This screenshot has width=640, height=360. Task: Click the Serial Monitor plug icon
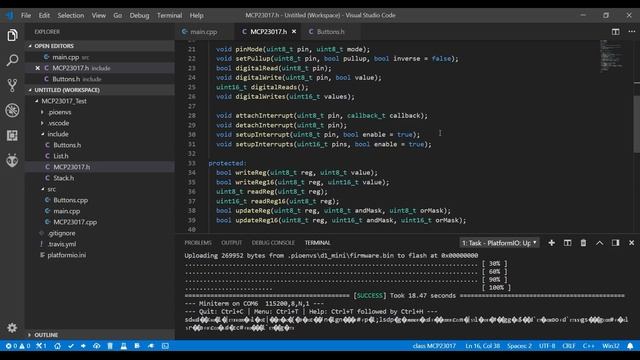[x=151, y=346]
